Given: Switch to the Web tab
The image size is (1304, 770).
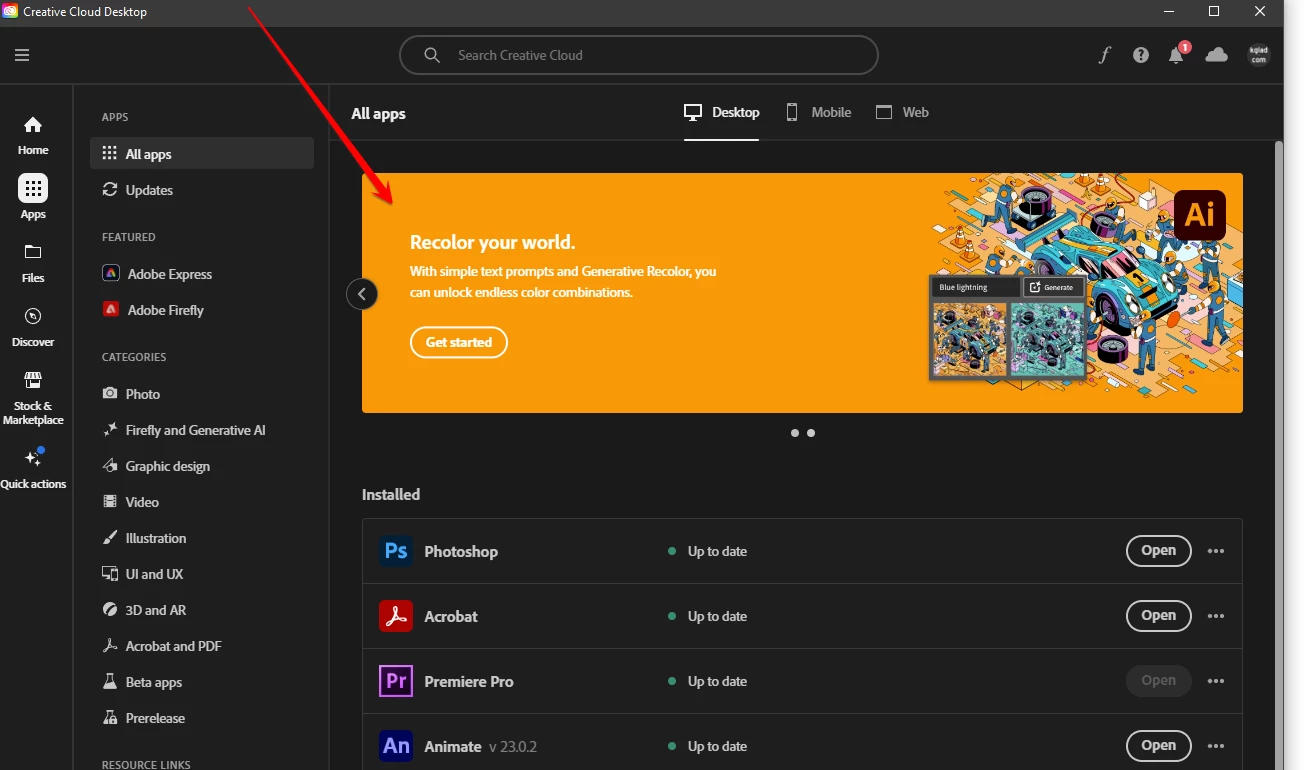Looking at the screenshot, I should [902, 112].
